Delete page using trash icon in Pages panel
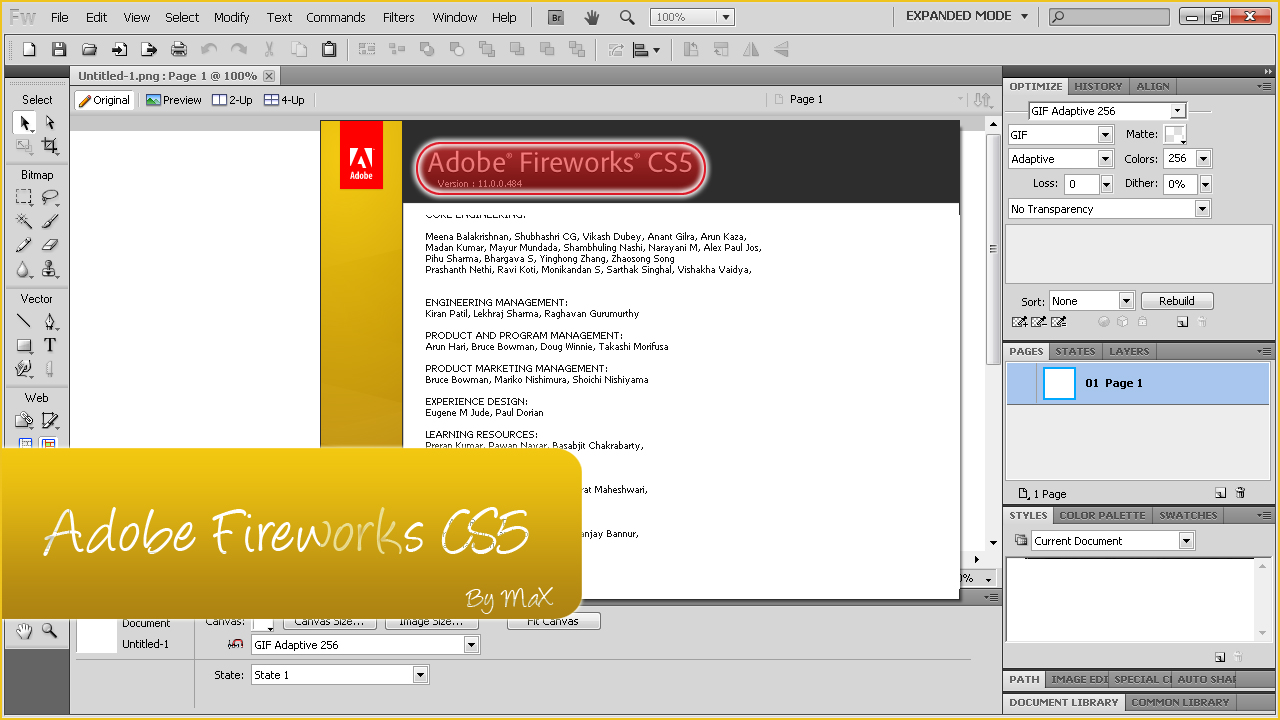Screen dimensions: 1280x720 point(1240,493)
